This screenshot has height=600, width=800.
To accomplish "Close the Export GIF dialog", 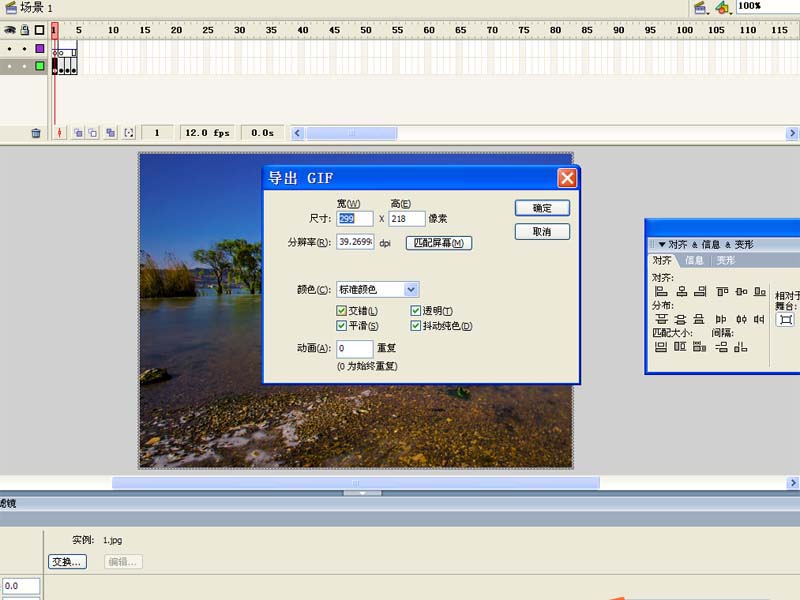I will [567, 178].
